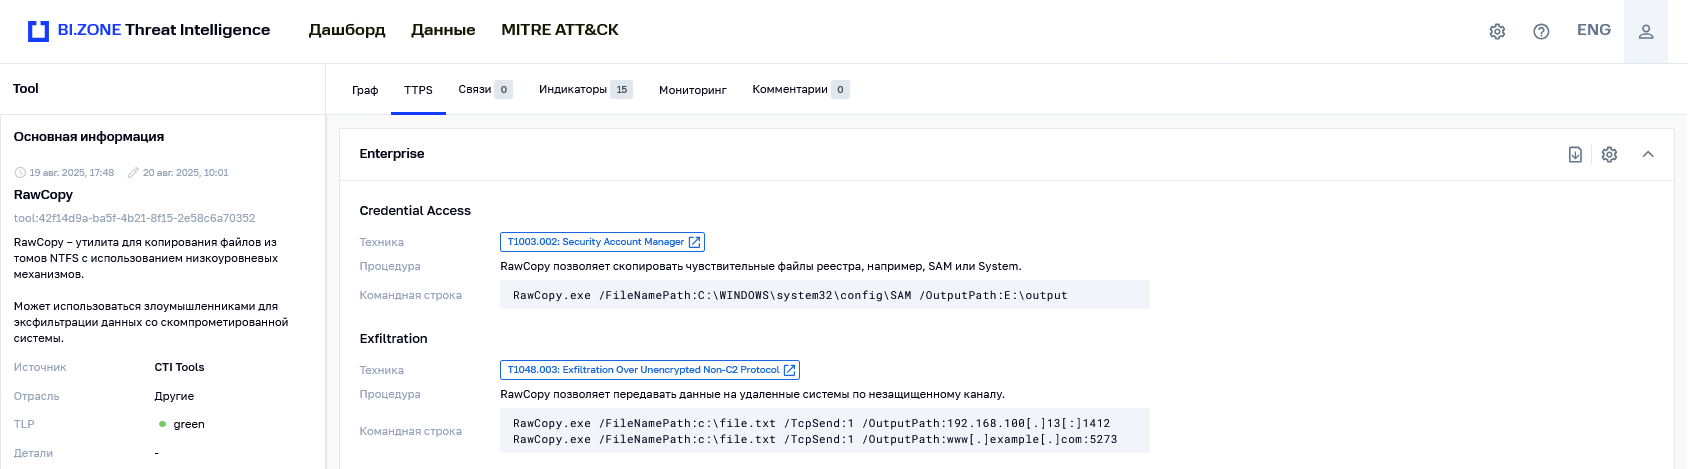Click the CTI Tools source value

(x=179, y=367)
